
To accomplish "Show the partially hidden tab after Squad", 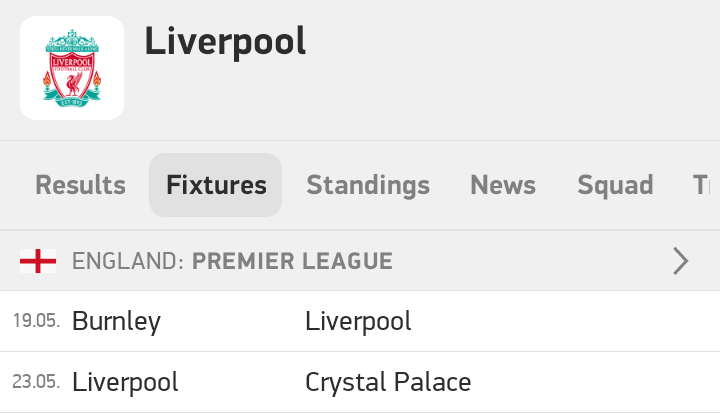I will 702,185.
